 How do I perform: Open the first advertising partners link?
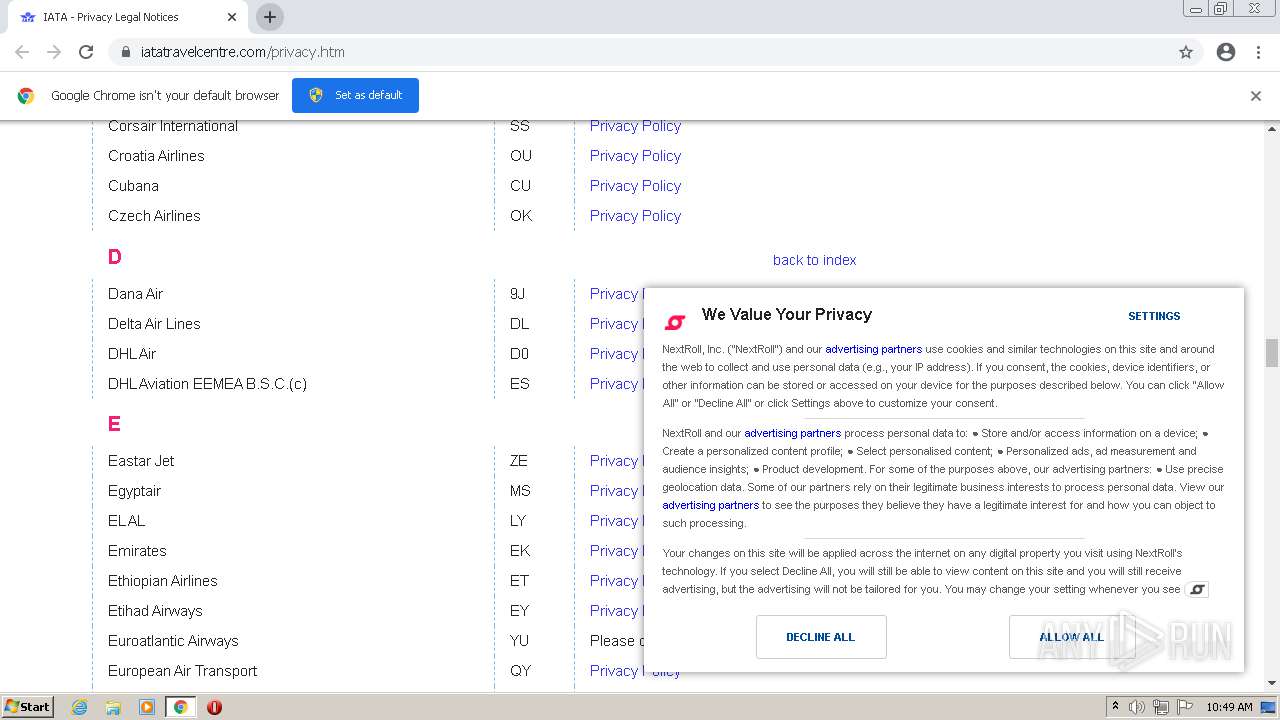[x=873, y=349]
